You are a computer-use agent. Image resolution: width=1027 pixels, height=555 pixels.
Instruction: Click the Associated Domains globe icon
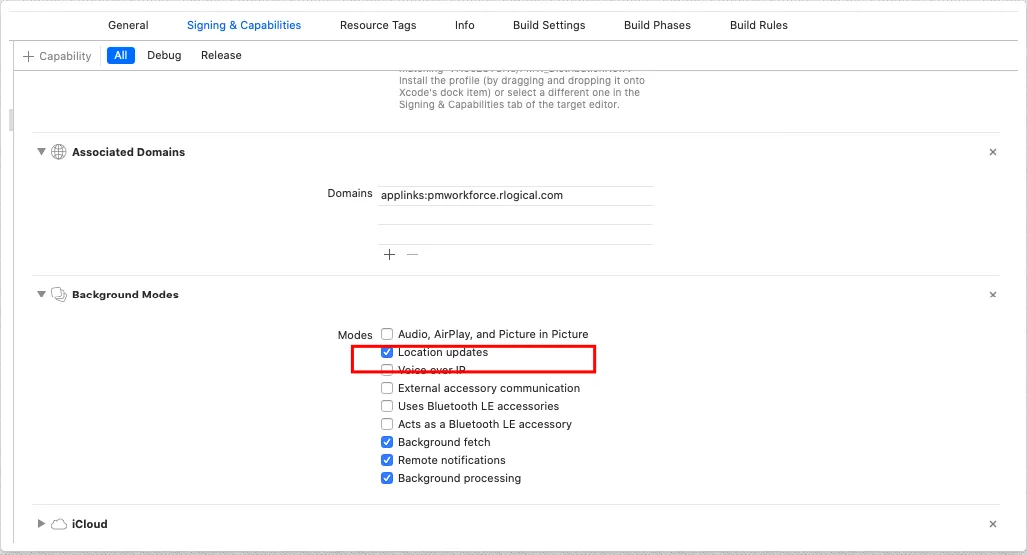tap(59, 152)
